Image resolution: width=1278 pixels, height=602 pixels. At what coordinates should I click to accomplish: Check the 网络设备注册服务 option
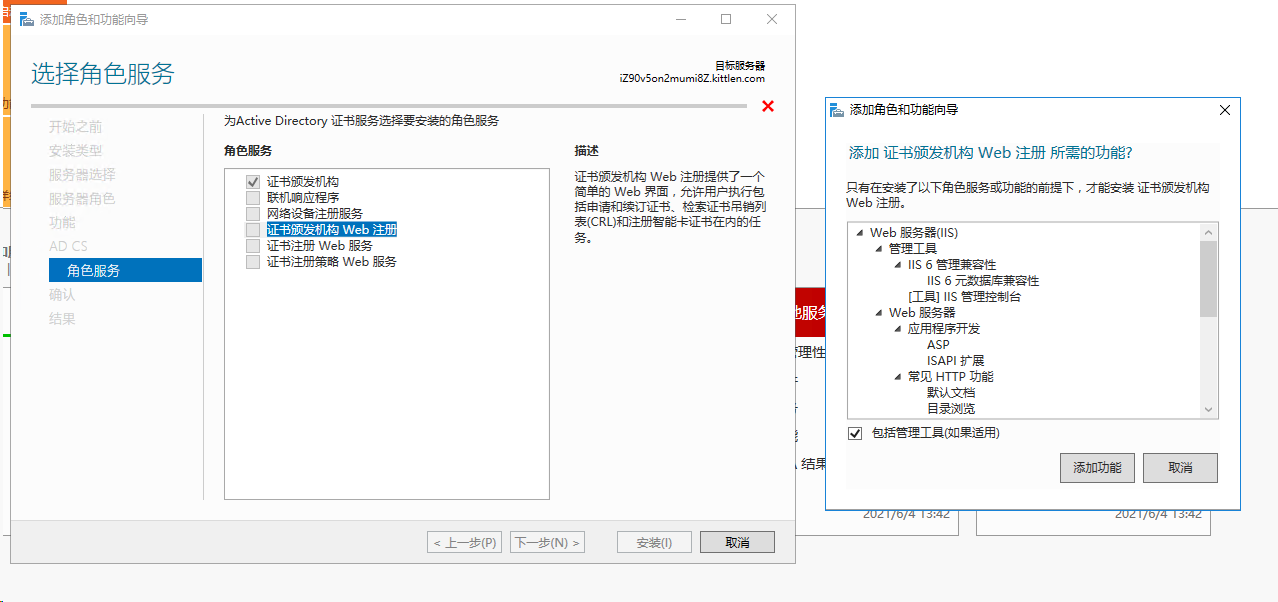(253, 213)
